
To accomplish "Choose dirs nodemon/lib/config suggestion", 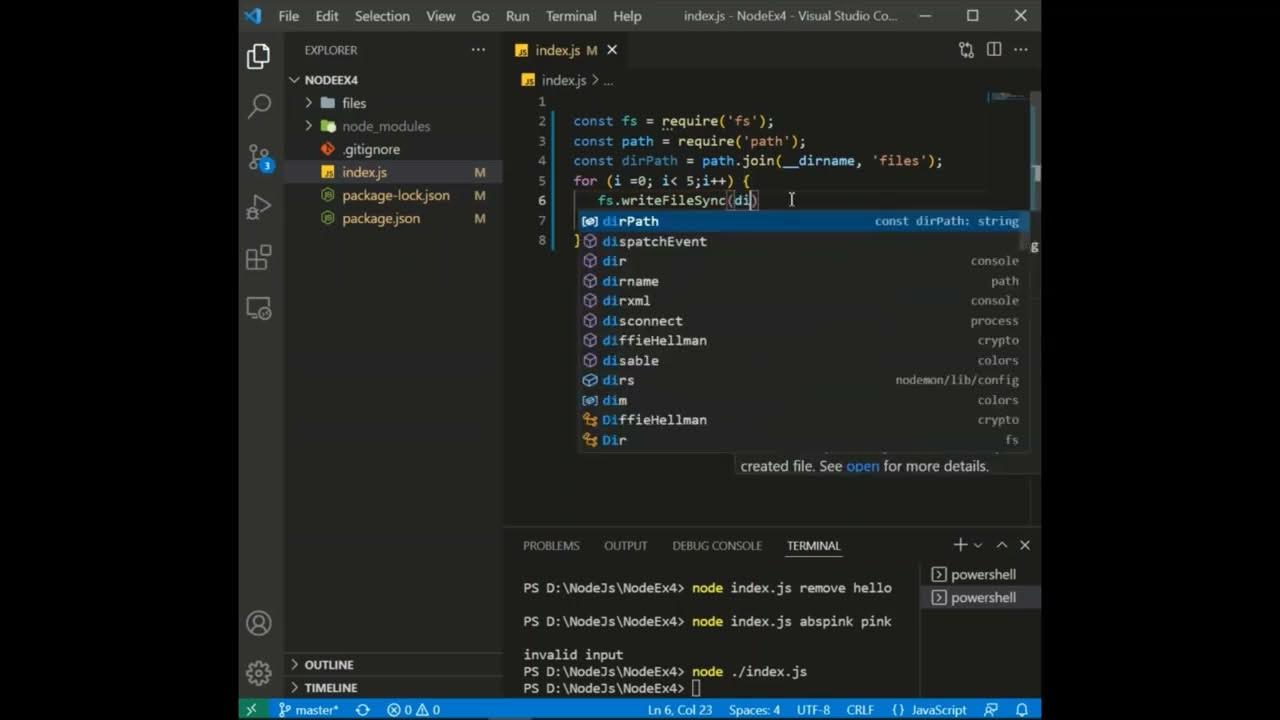I will pos(803,380).
